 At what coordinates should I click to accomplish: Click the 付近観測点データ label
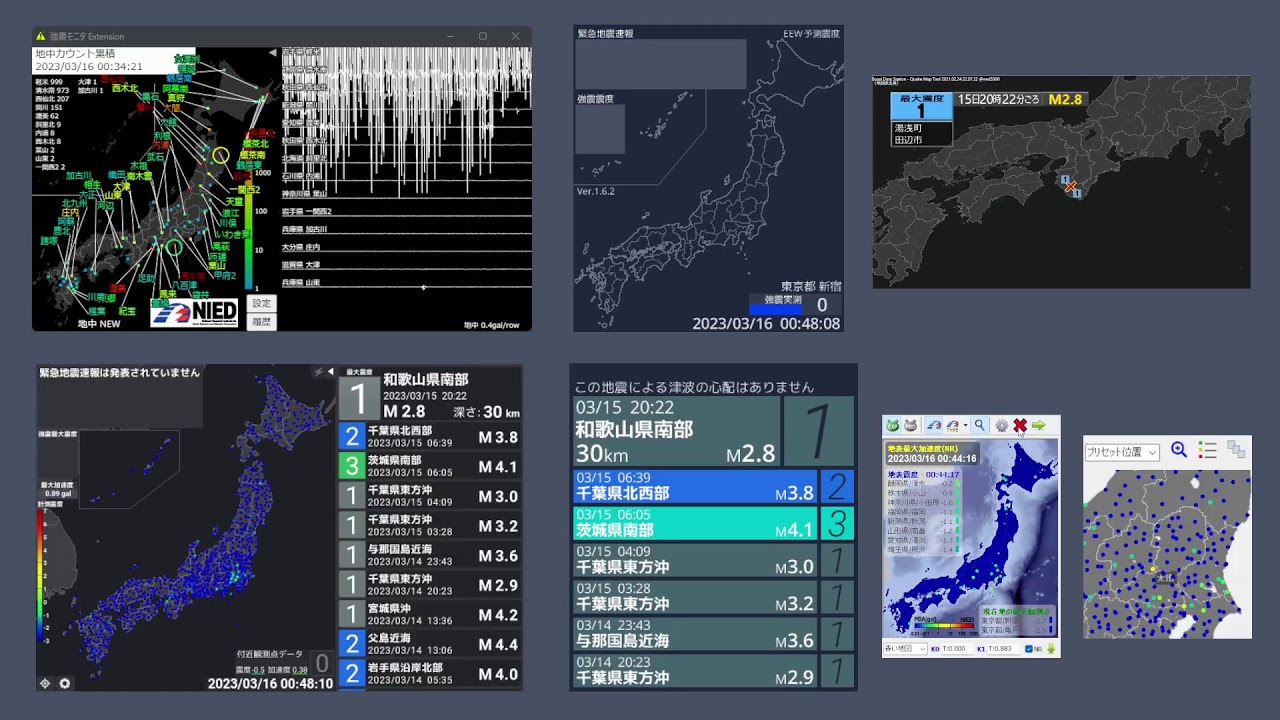click(x=270, y=654)
